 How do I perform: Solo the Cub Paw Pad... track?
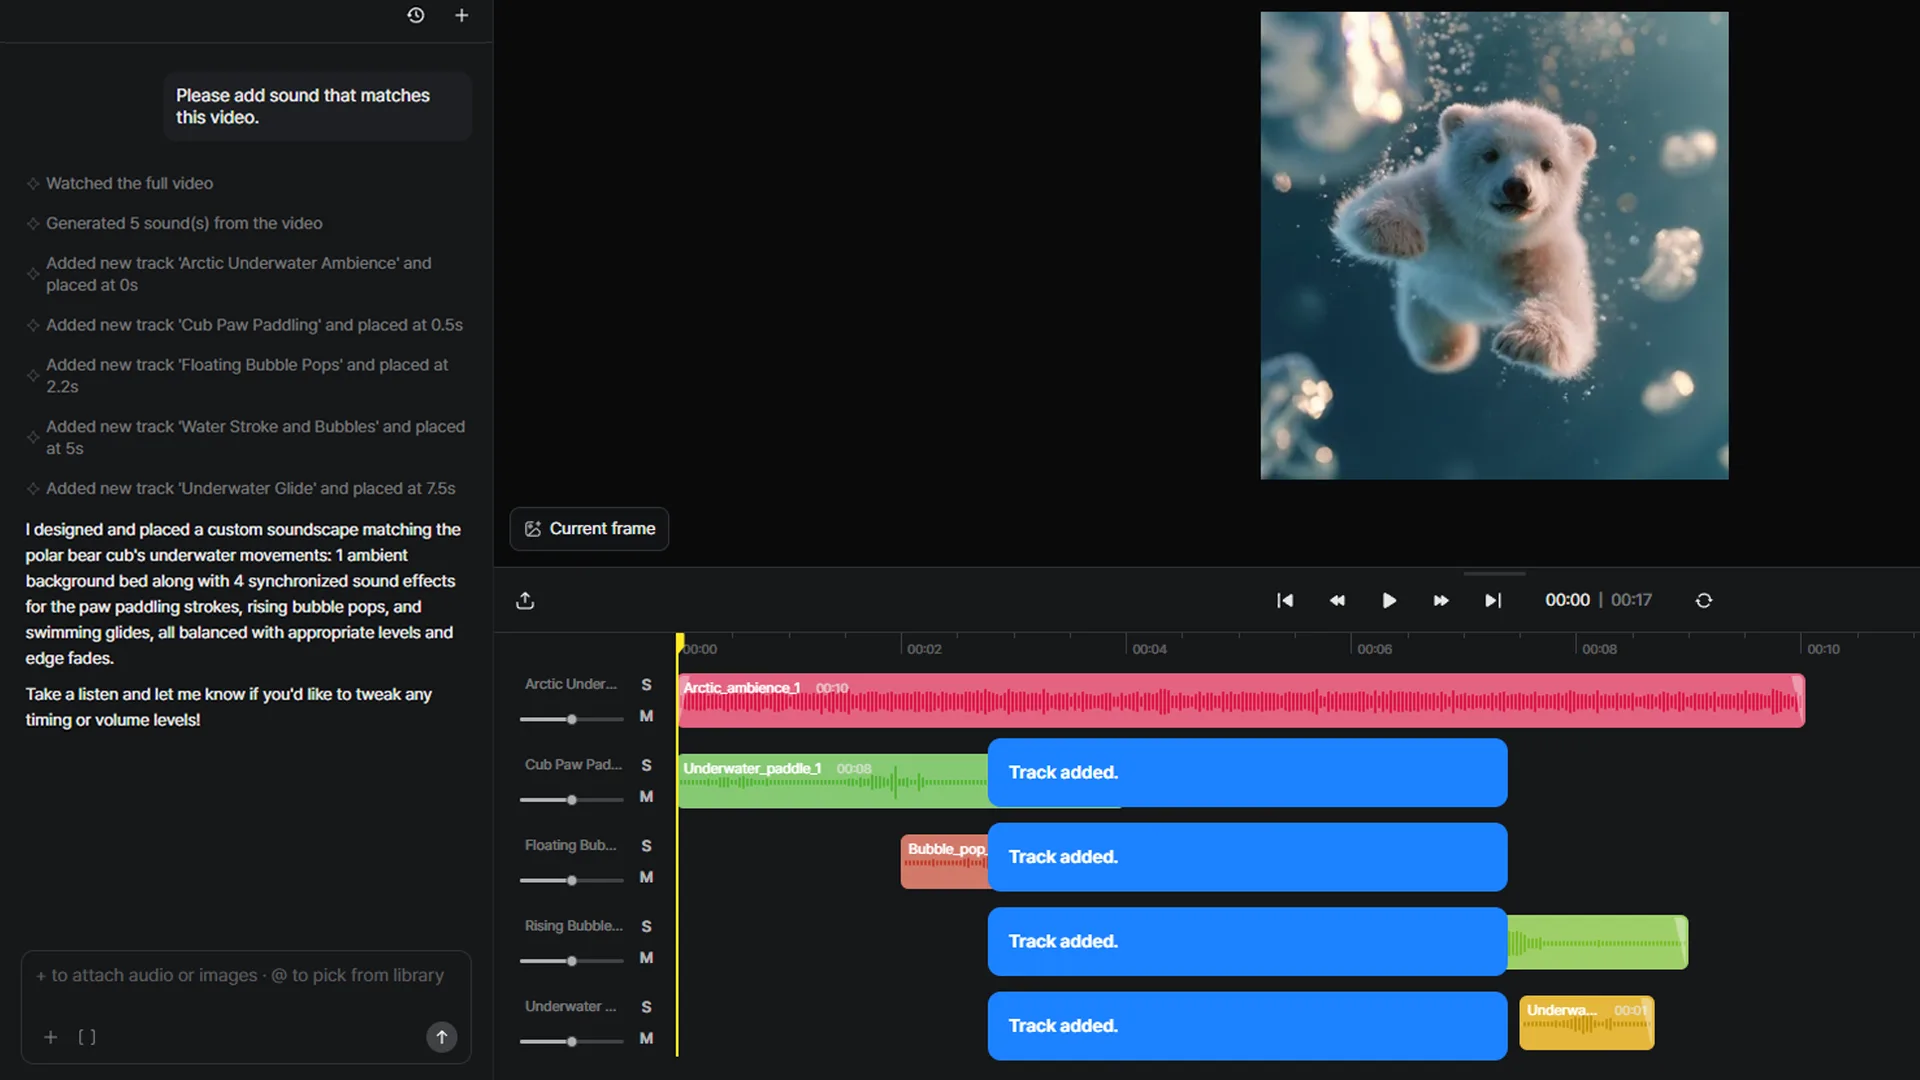point(646,765)
